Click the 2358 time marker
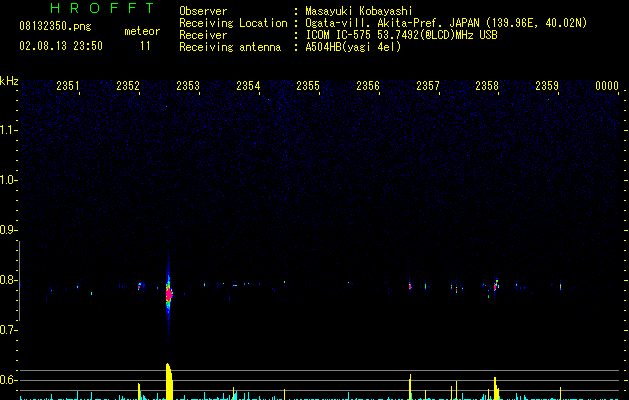Viewport: 629px width, 400px height. pos(487,85)
